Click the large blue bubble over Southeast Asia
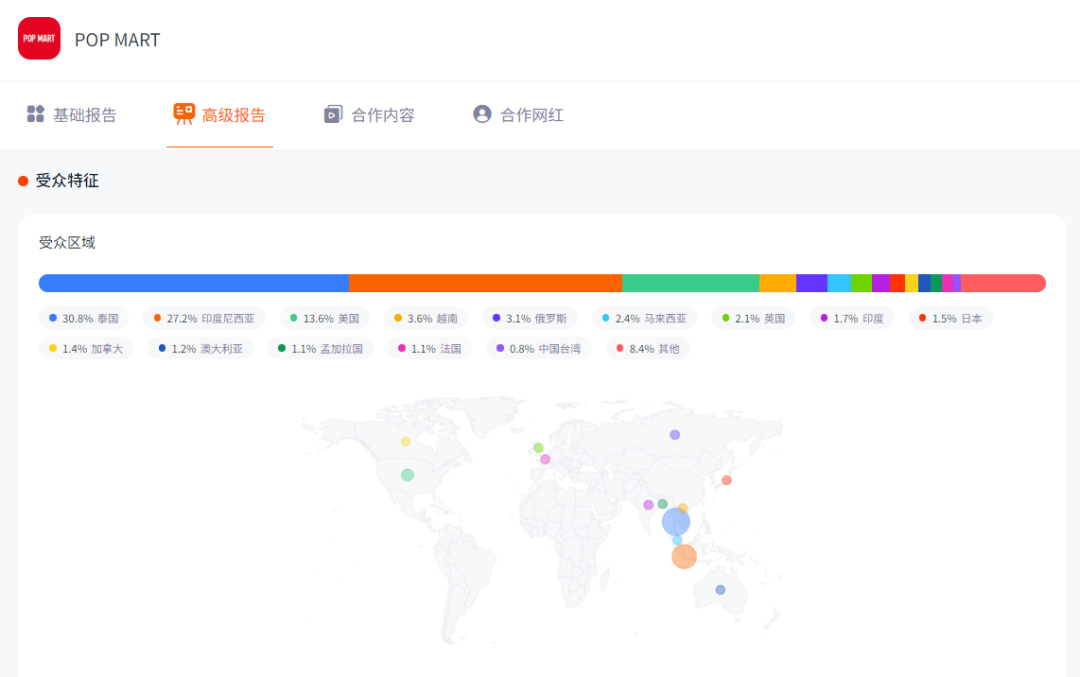The height and width of the screenshot is (677, 1080). [676, 521]
